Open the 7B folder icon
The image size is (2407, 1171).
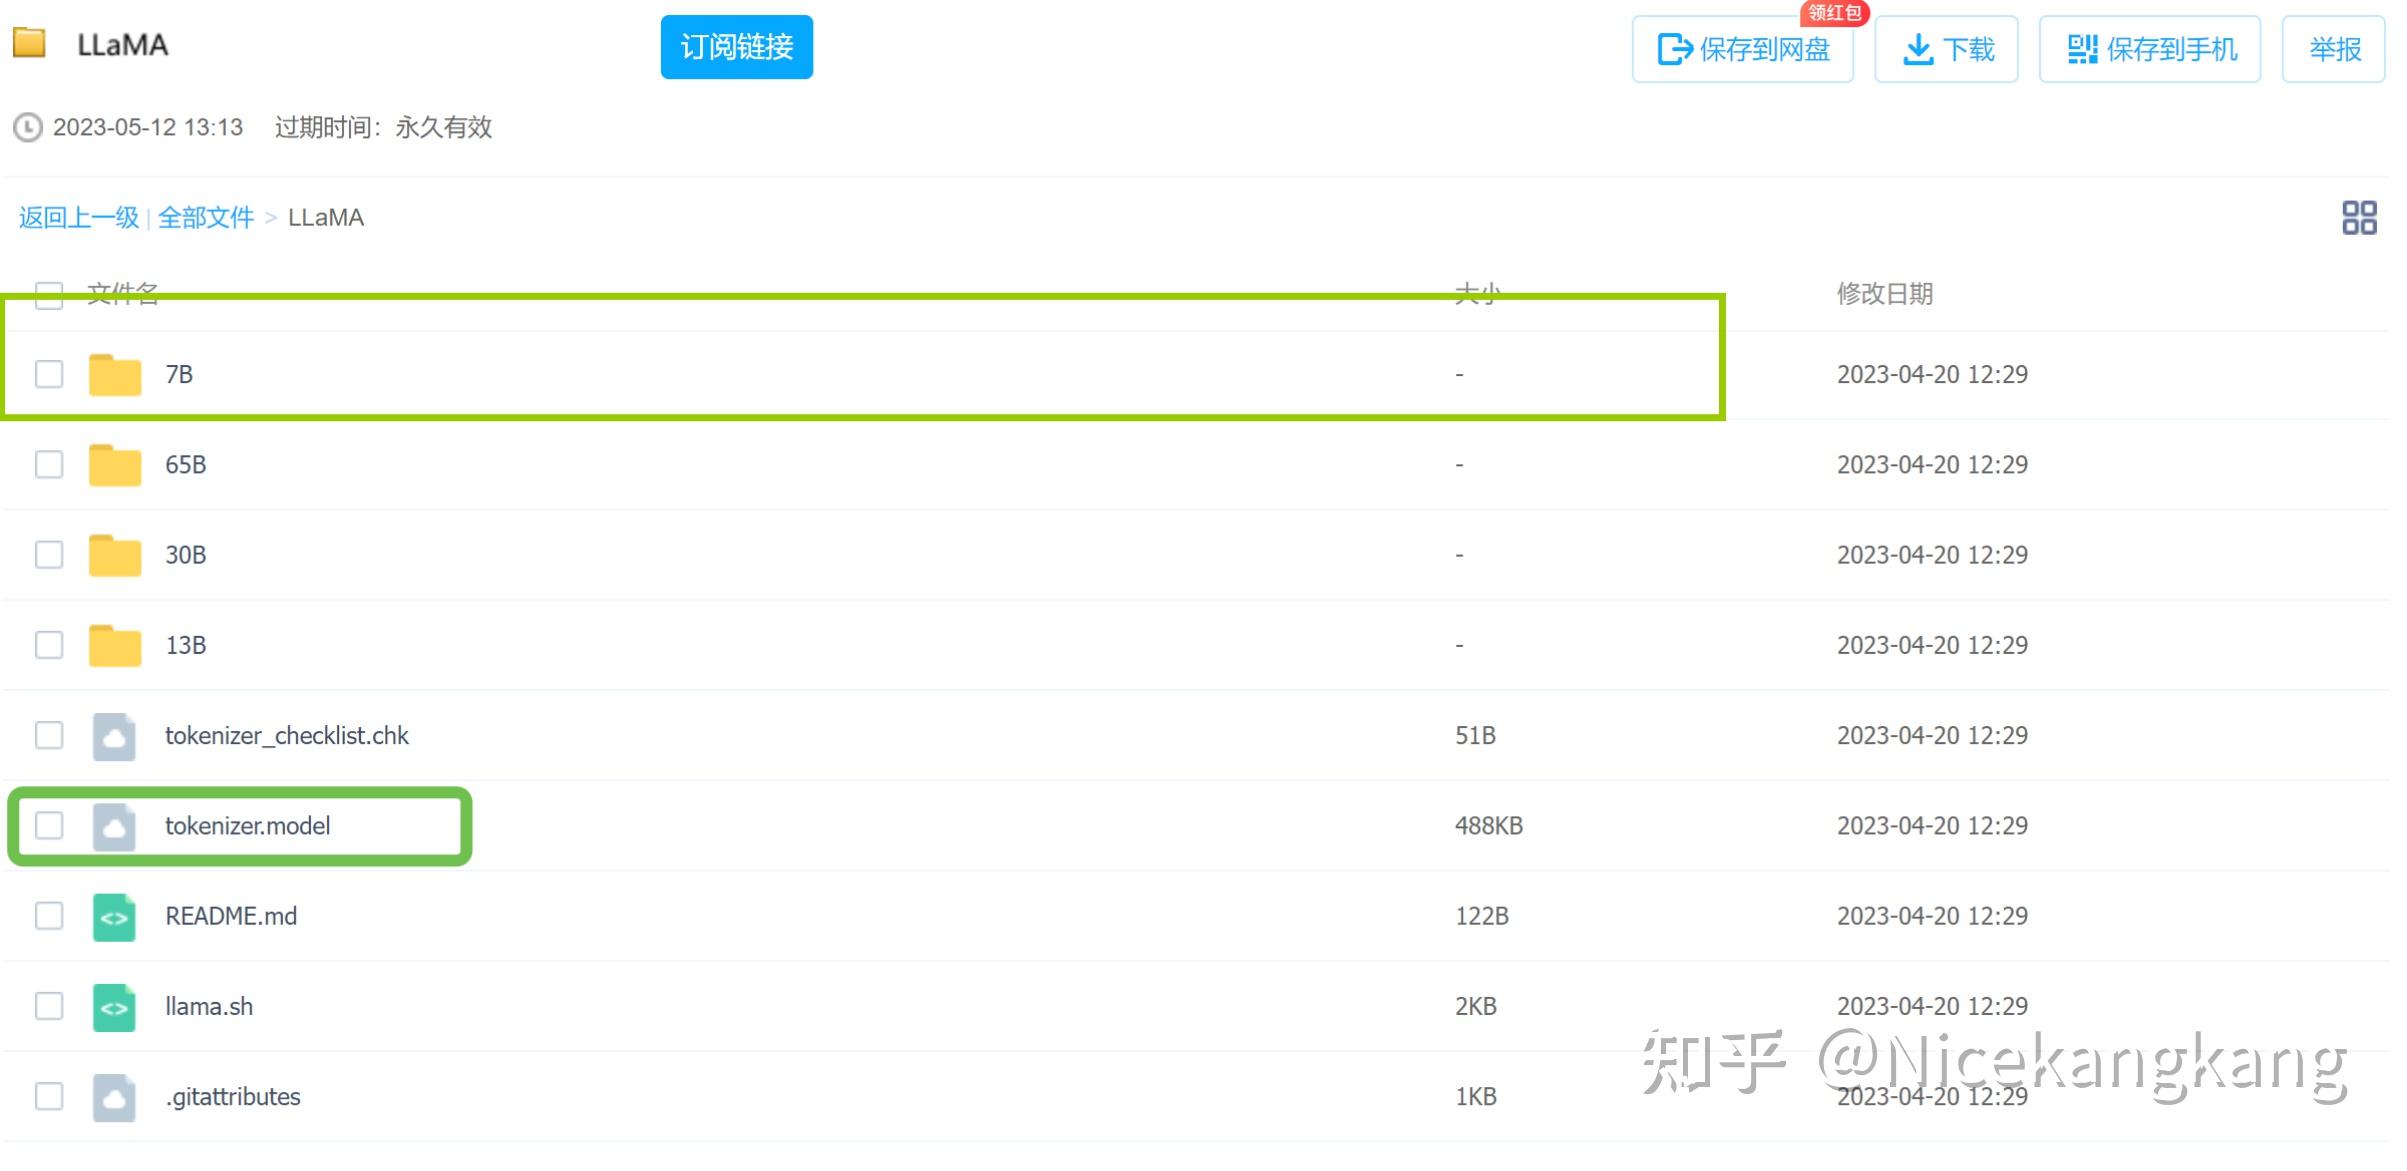tap(115, 375)
